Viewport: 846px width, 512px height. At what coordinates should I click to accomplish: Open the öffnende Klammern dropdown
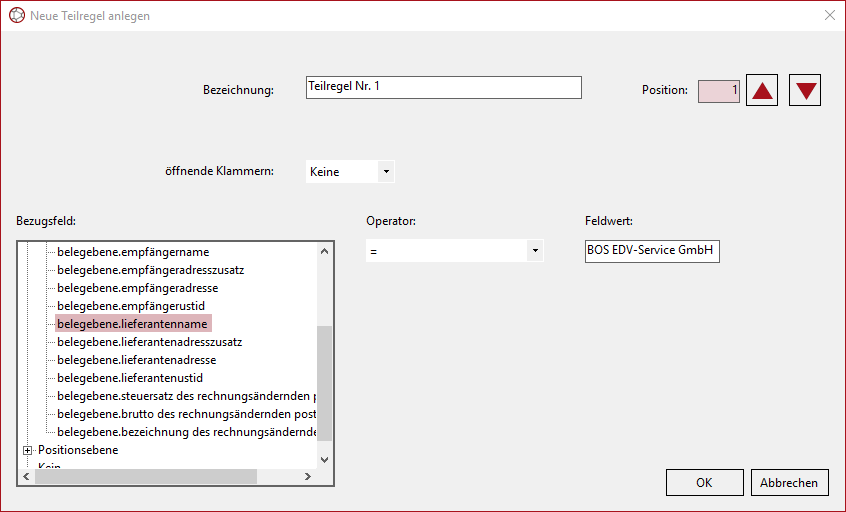(386, 172)
